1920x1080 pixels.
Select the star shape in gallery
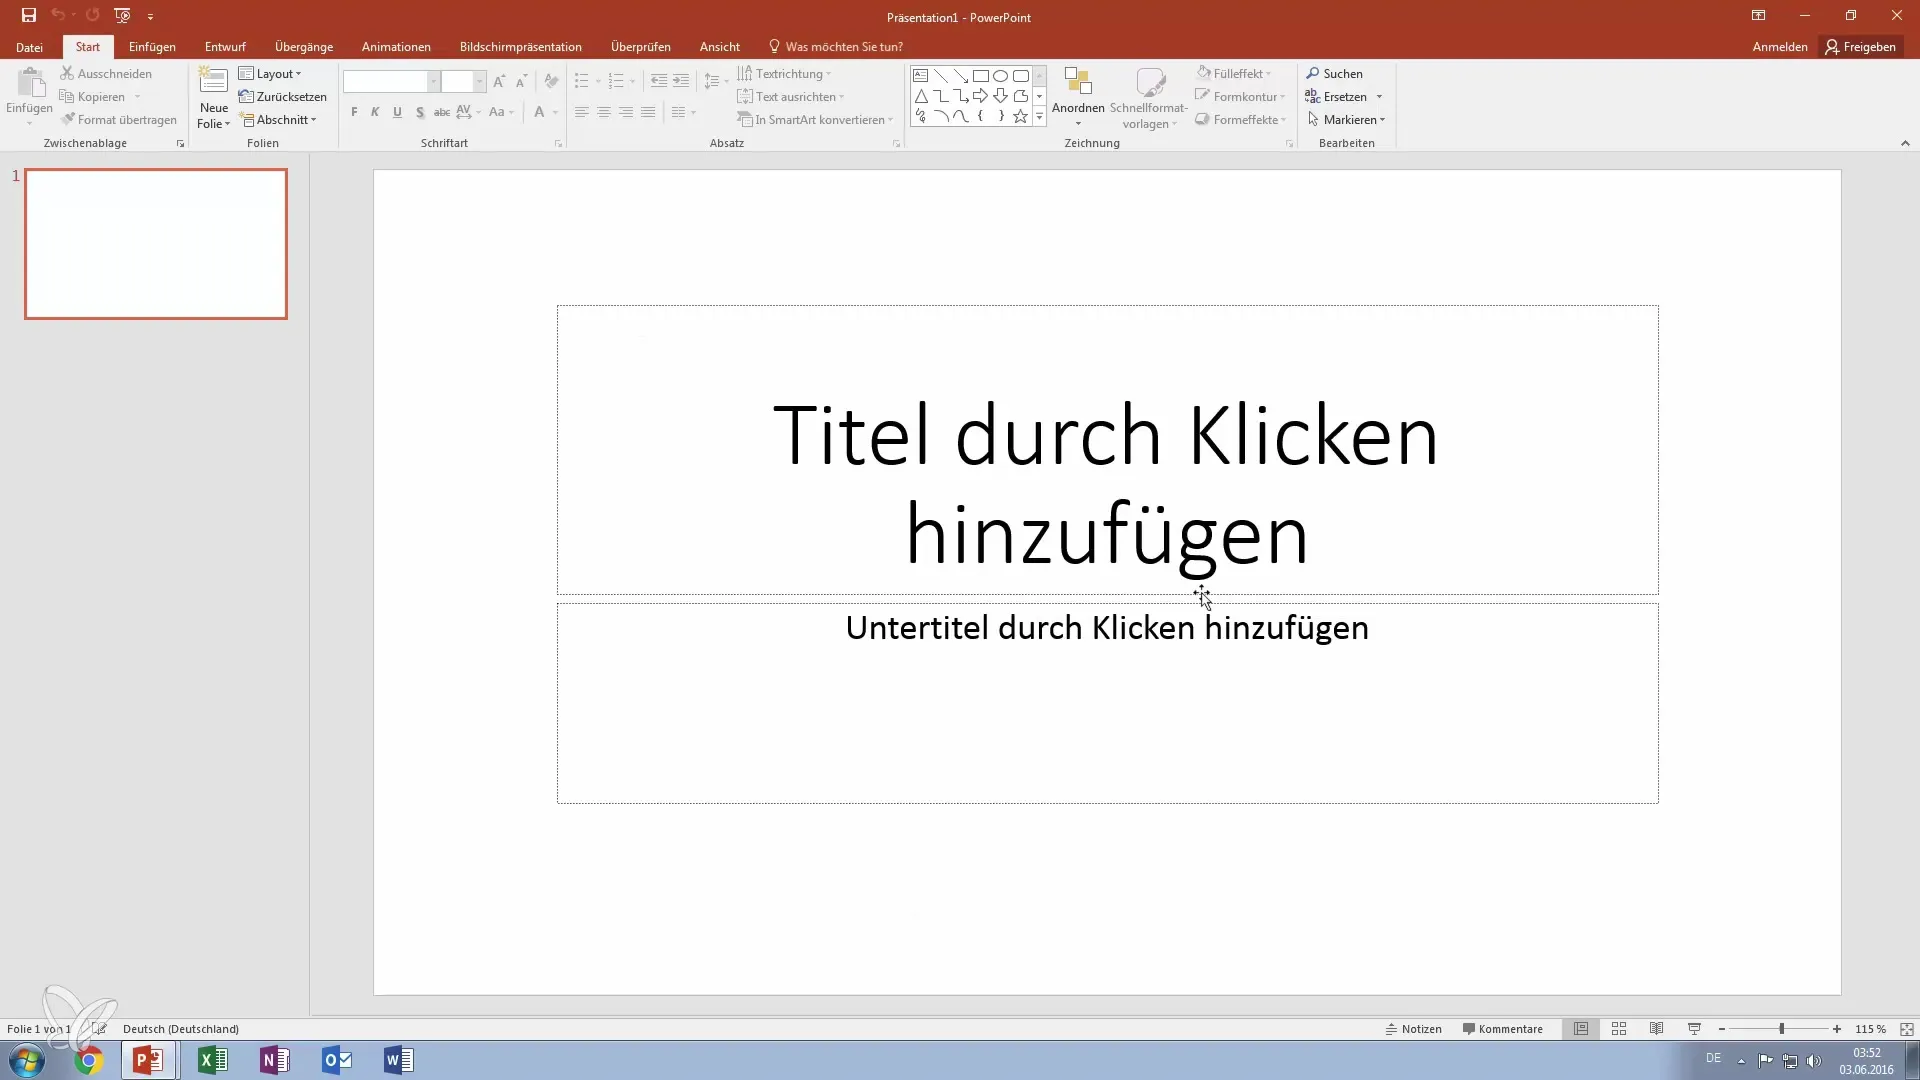click(x=1020, y=116)
